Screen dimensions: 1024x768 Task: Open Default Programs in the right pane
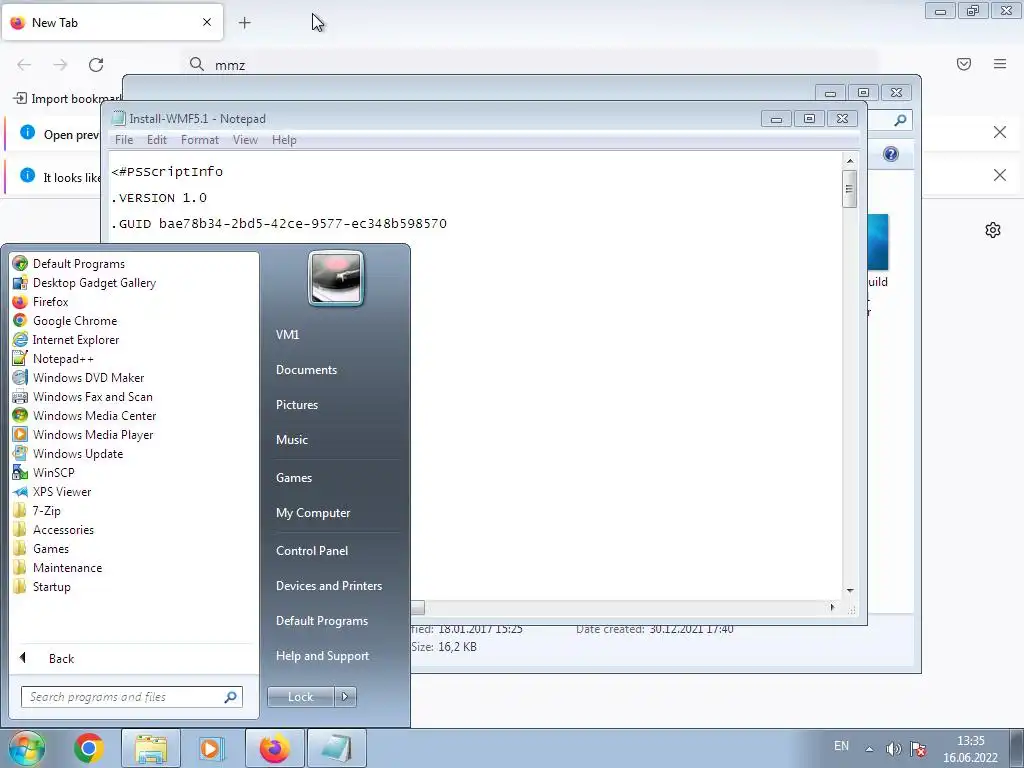[x=321, y=621]
